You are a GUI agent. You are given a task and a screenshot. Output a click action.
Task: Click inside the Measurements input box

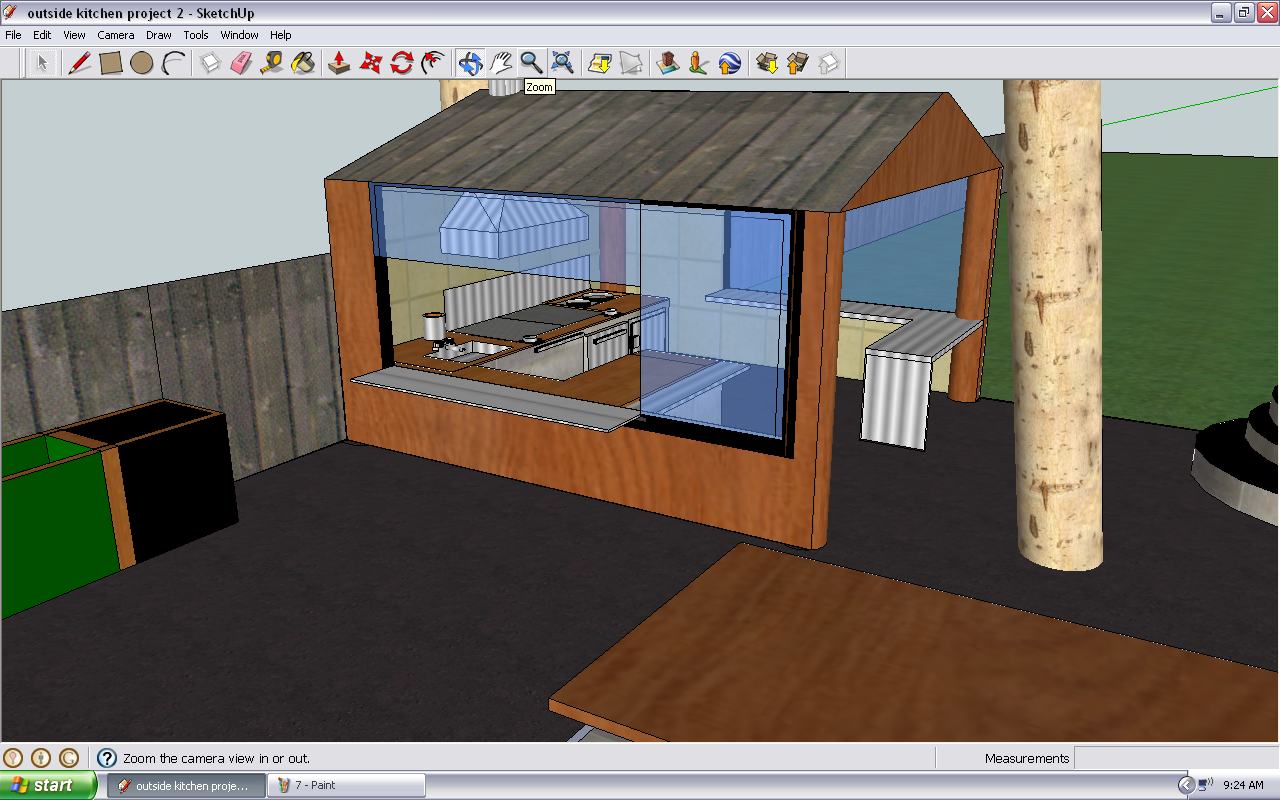click(1176, 758)
